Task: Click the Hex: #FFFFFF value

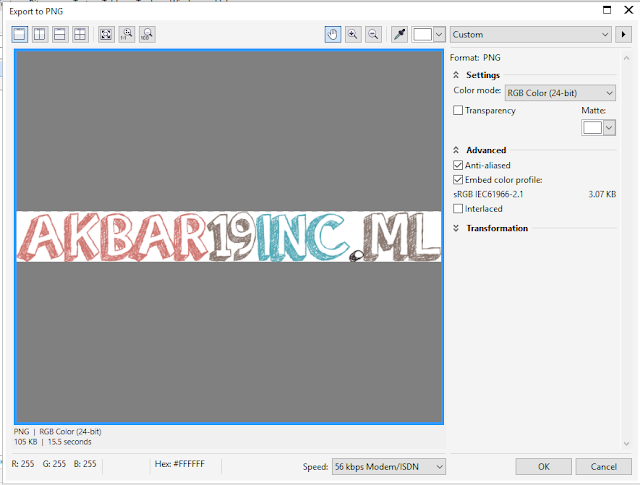Action: [180, 464]
